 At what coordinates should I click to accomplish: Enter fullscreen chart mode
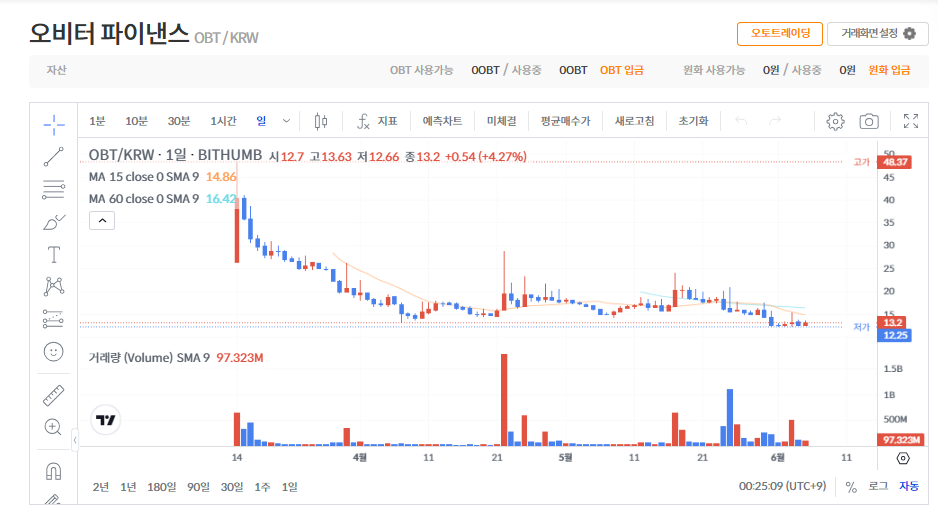pyautogui.click(x=910, y=121)
